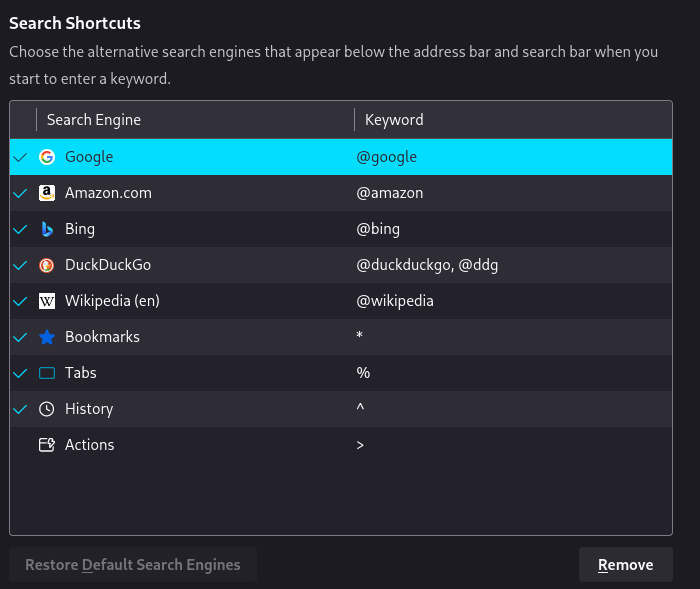This screenshot has width=700, height=589.
Task: Select the @duckduckgo, @ddg keyword cell
Action: [x=427, y=265]
